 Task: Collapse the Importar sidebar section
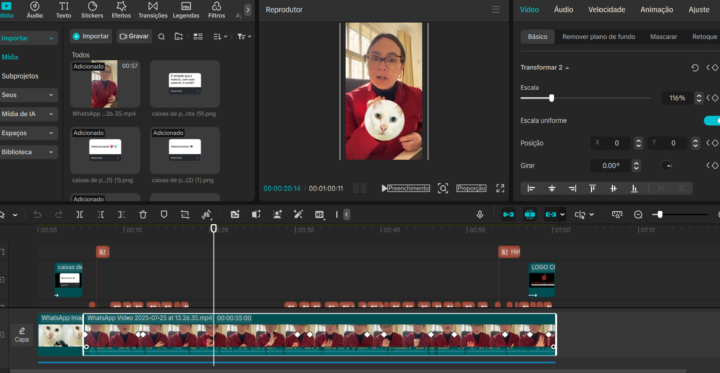(x=51, y=39)
